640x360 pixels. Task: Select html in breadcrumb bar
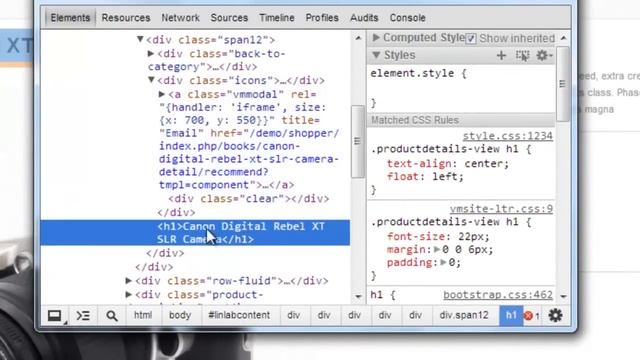[143, 315]
